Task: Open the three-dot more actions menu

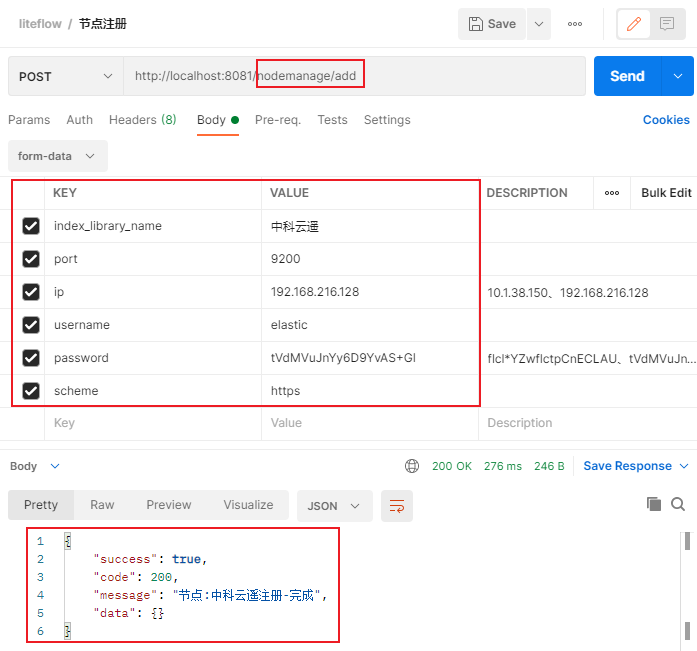Action: (575, 24)
